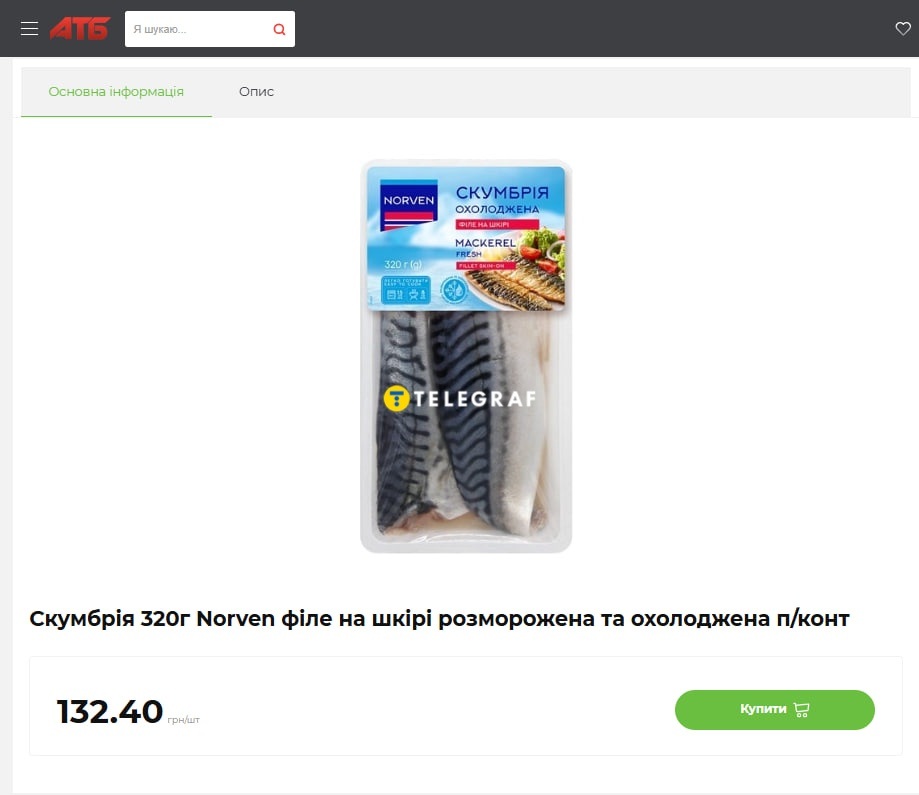Click the green 'Купити' button
Screen dimensions: 919x795
(774, 709)
